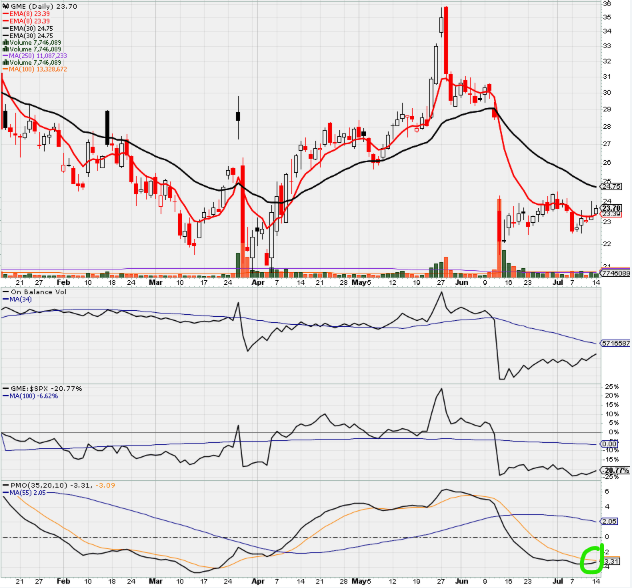Click the 5715587 OBV moving average tag
Image resolution: width=632 pixels, height=588 pixels.
(x=615, y=343)
